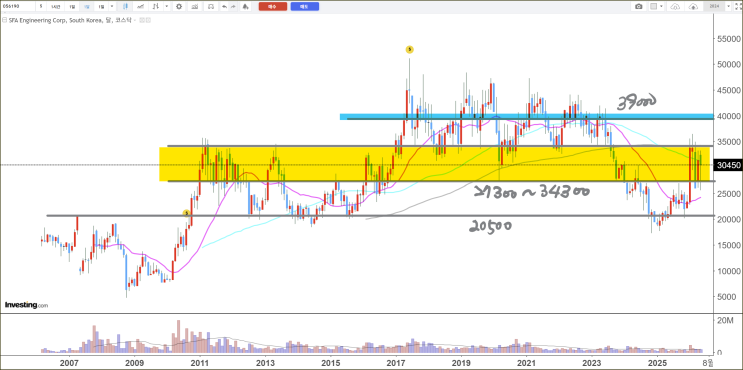Image resolution: width=743 pixels, height=370 pixels.
Task: Click the blue sell button
Action: pos(305,6)
